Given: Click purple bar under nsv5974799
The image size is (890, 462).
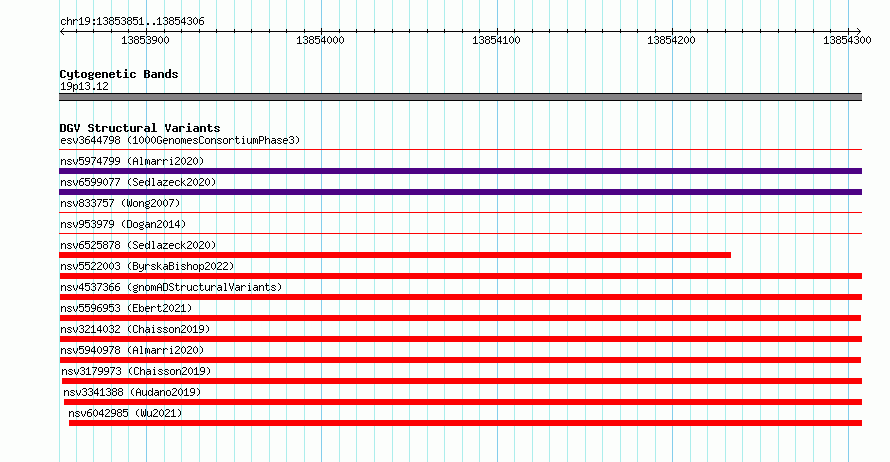Looking at the screenshot, I should (460, 171).
